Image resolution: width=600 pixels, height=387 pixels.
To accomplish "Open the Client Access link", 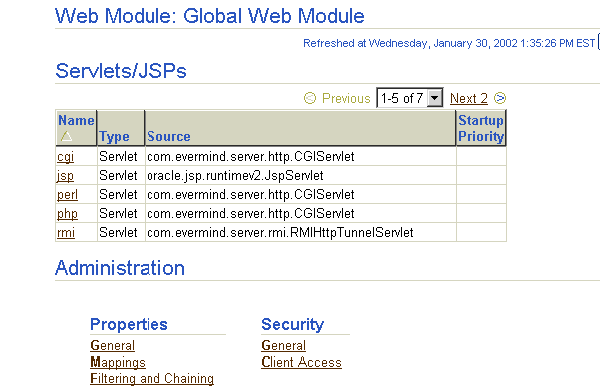I will [302, 362].
